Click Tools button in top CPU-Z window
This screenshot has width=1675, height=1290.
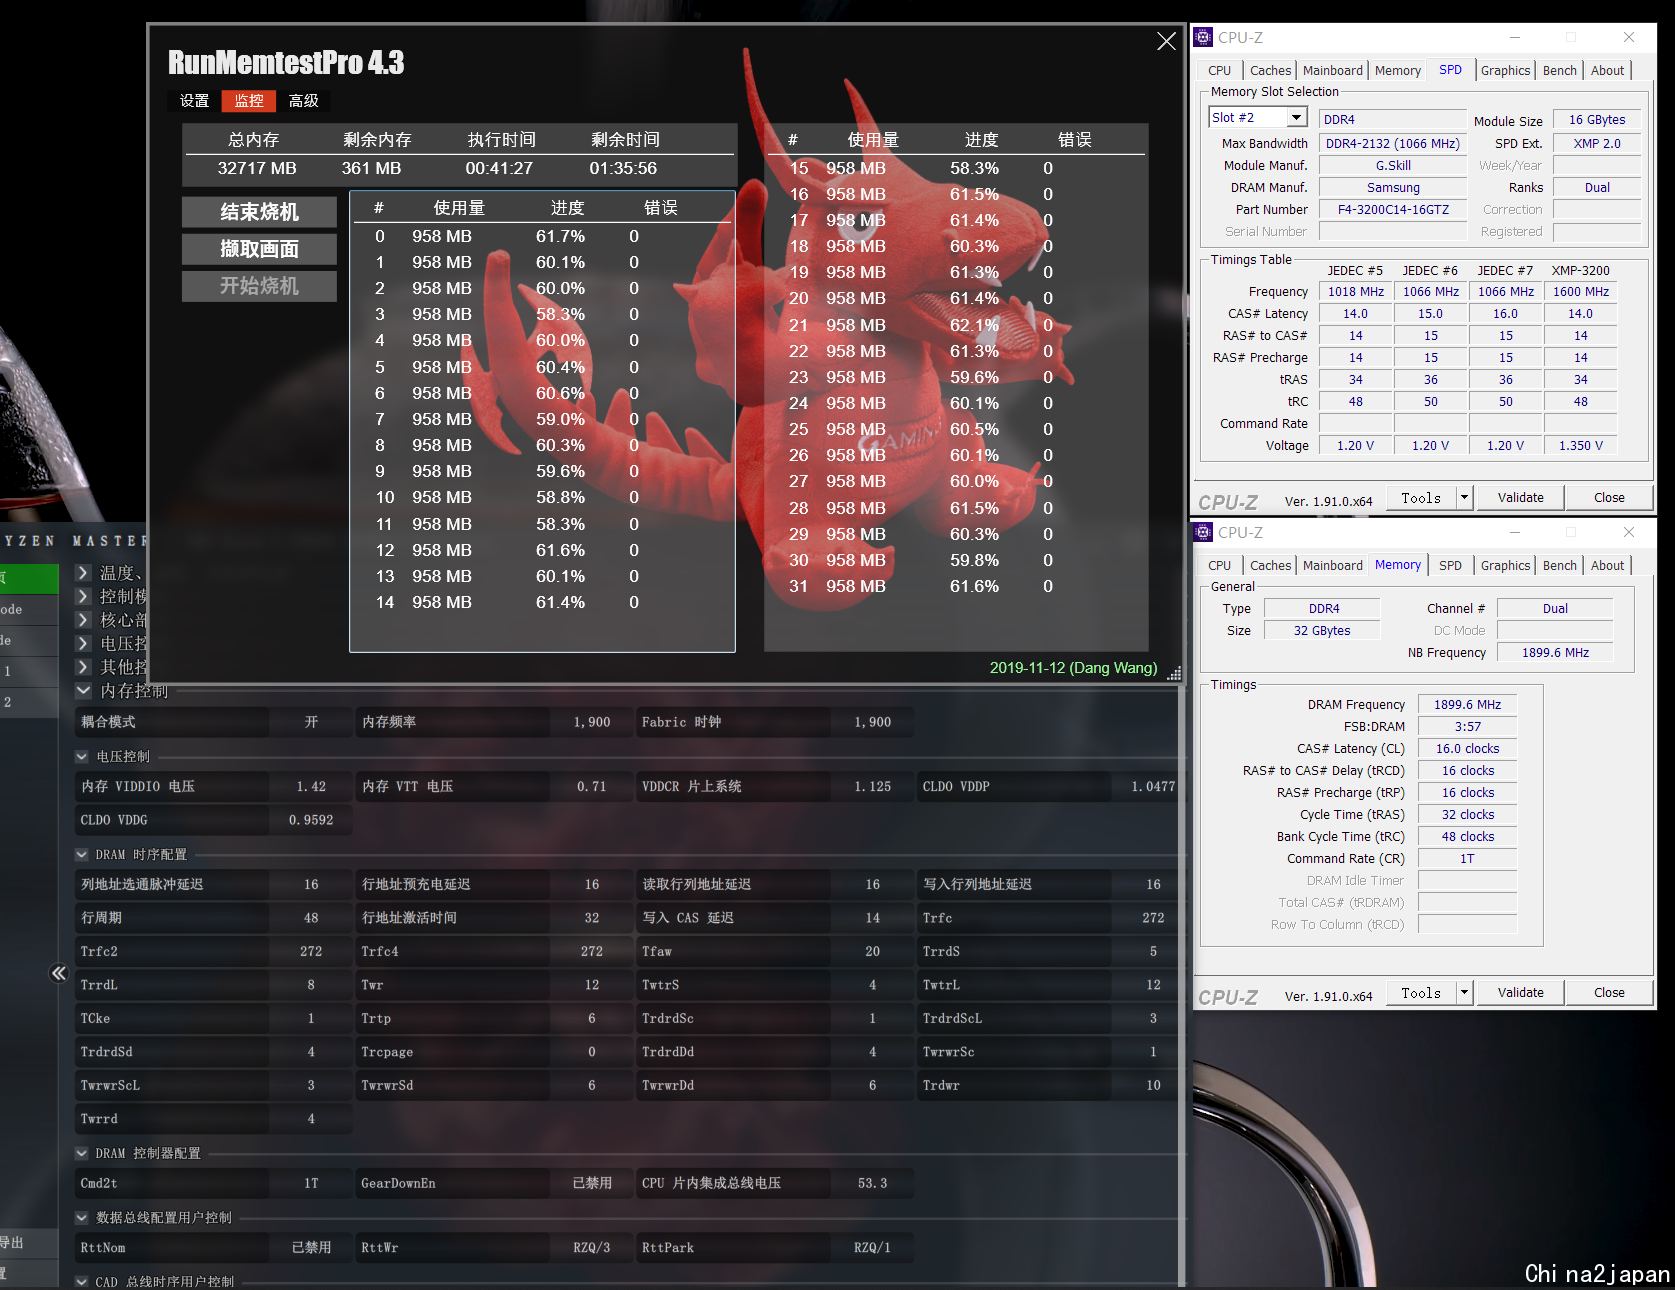pos(1421,498)
